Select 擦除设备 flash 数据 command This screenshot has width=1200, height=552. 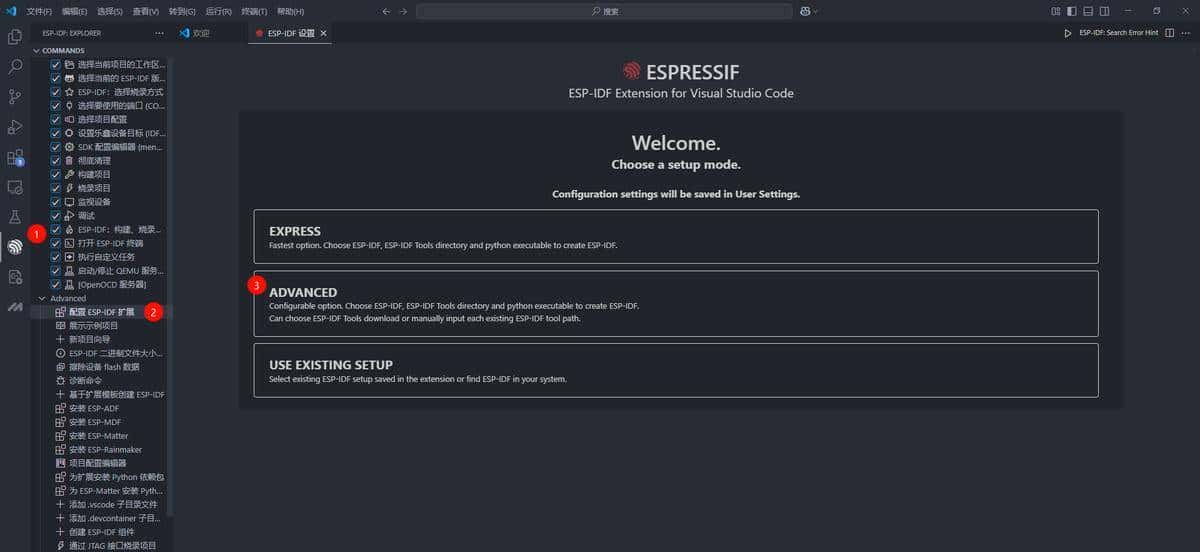[x=104, y=367]
